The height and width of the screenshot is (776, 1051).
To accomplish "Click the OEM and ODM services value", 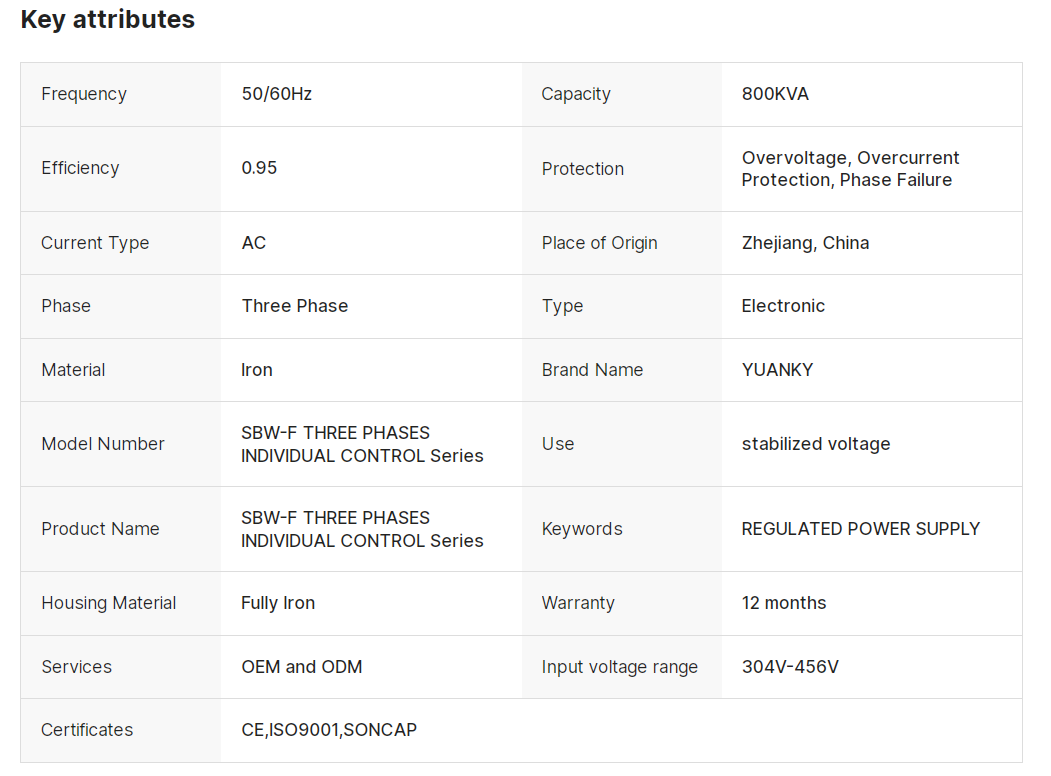I will [x=302, y=667].
